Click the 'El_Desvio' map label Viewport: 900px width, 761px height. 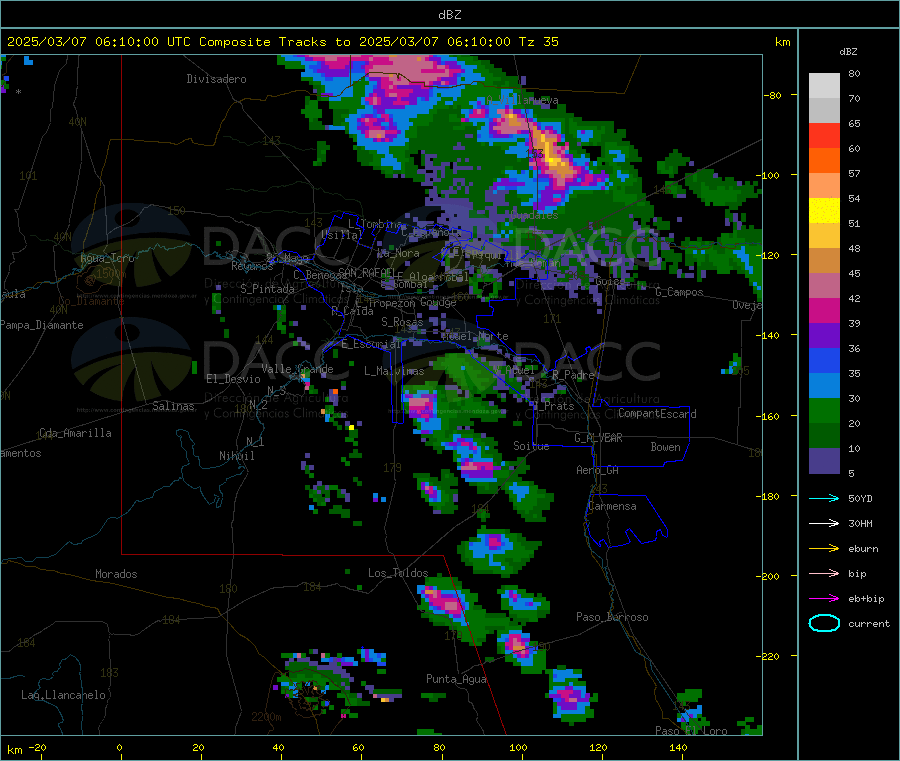point(233,379)
